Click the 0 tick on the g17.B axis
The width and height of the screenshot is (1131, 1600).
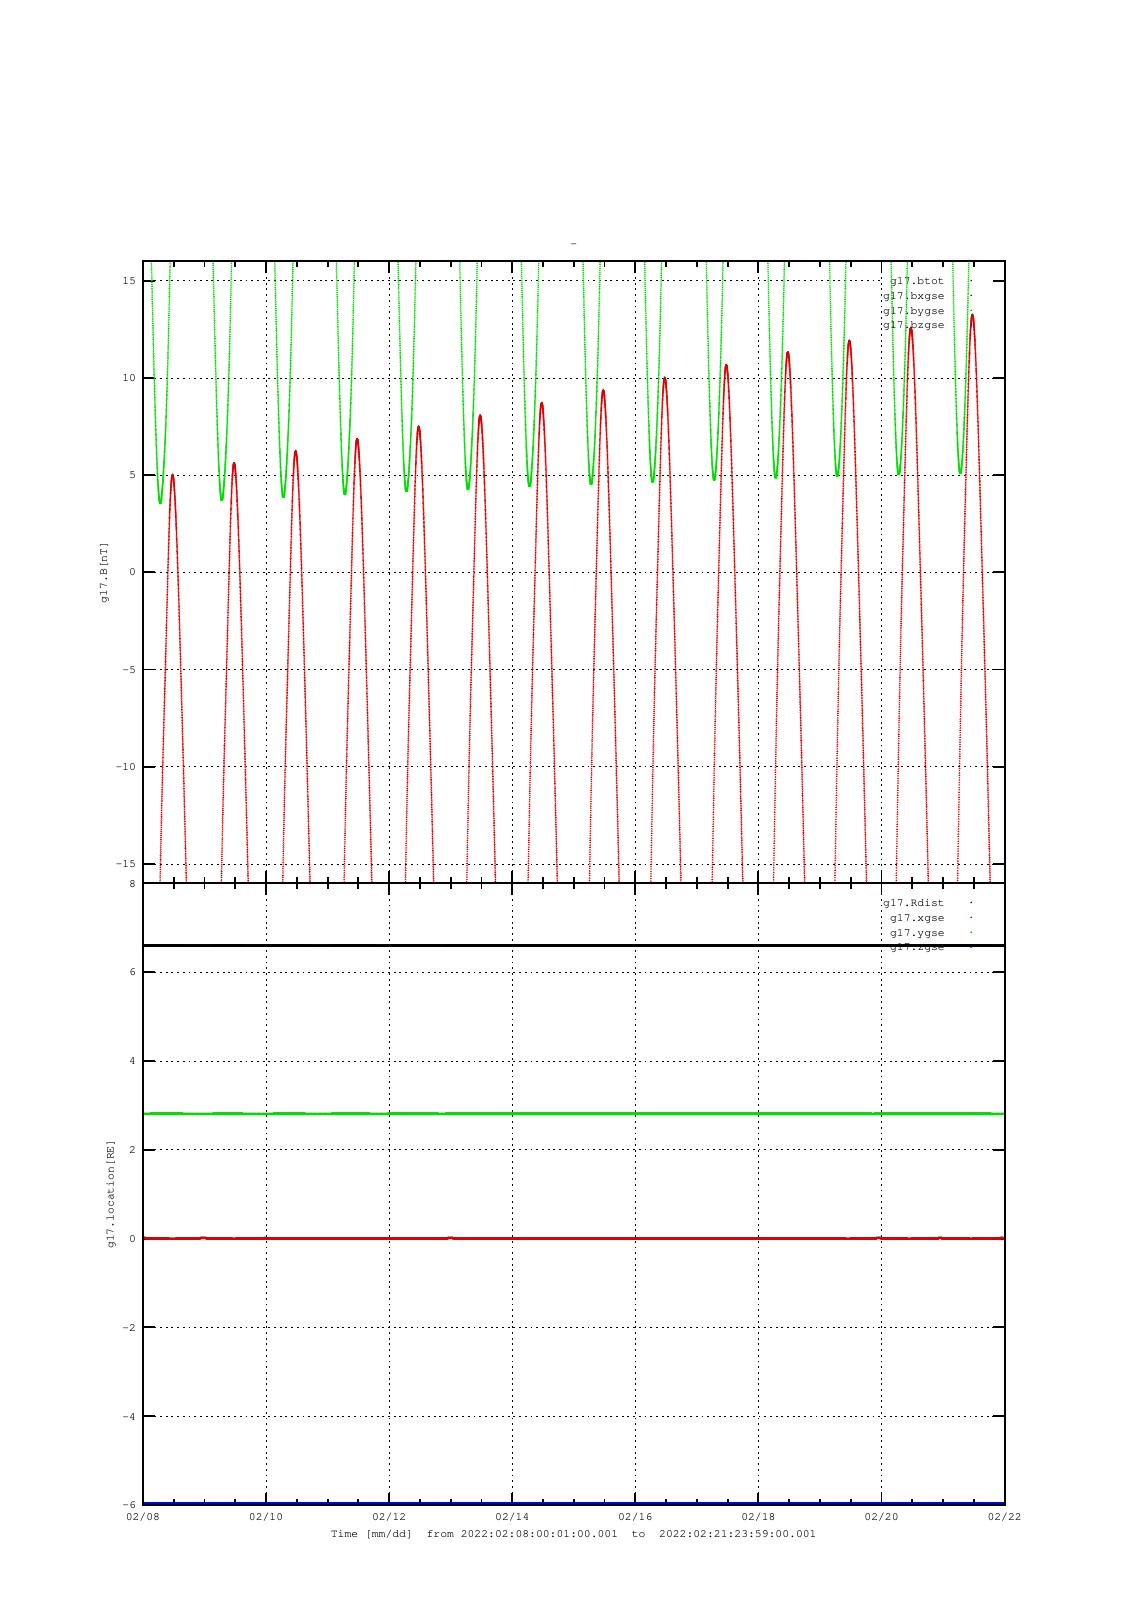[132, 572]
